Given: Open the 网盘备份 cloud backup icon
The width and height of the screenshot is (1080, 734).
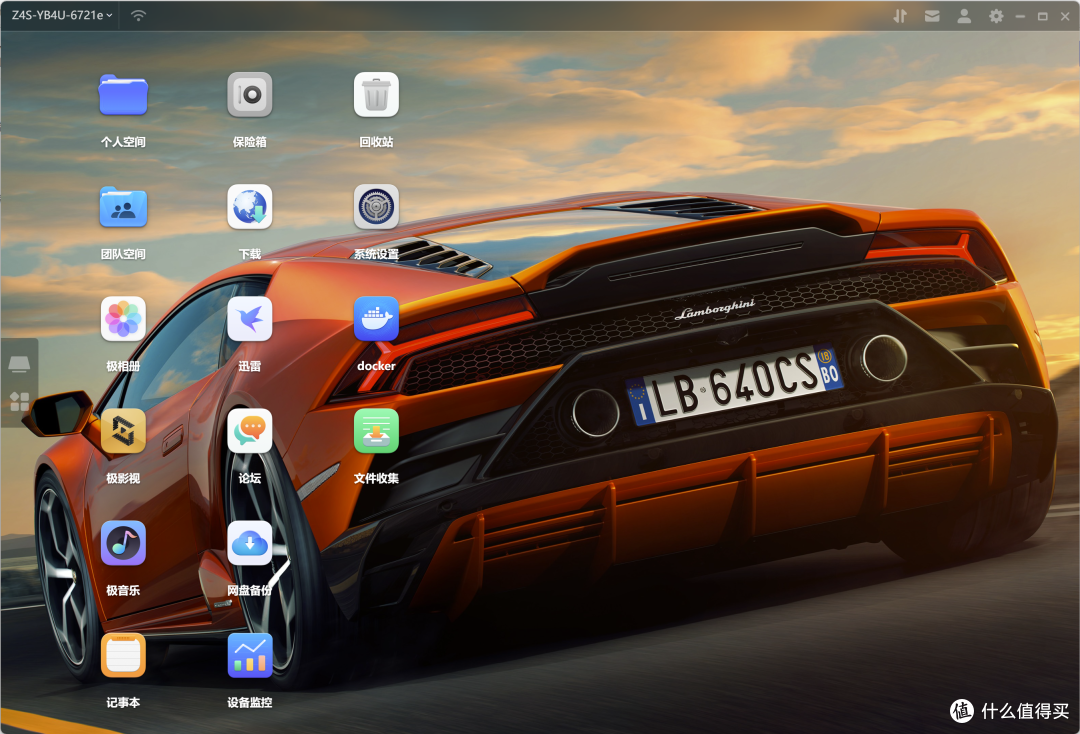Looking at the screenshot, I should point(250,543).
